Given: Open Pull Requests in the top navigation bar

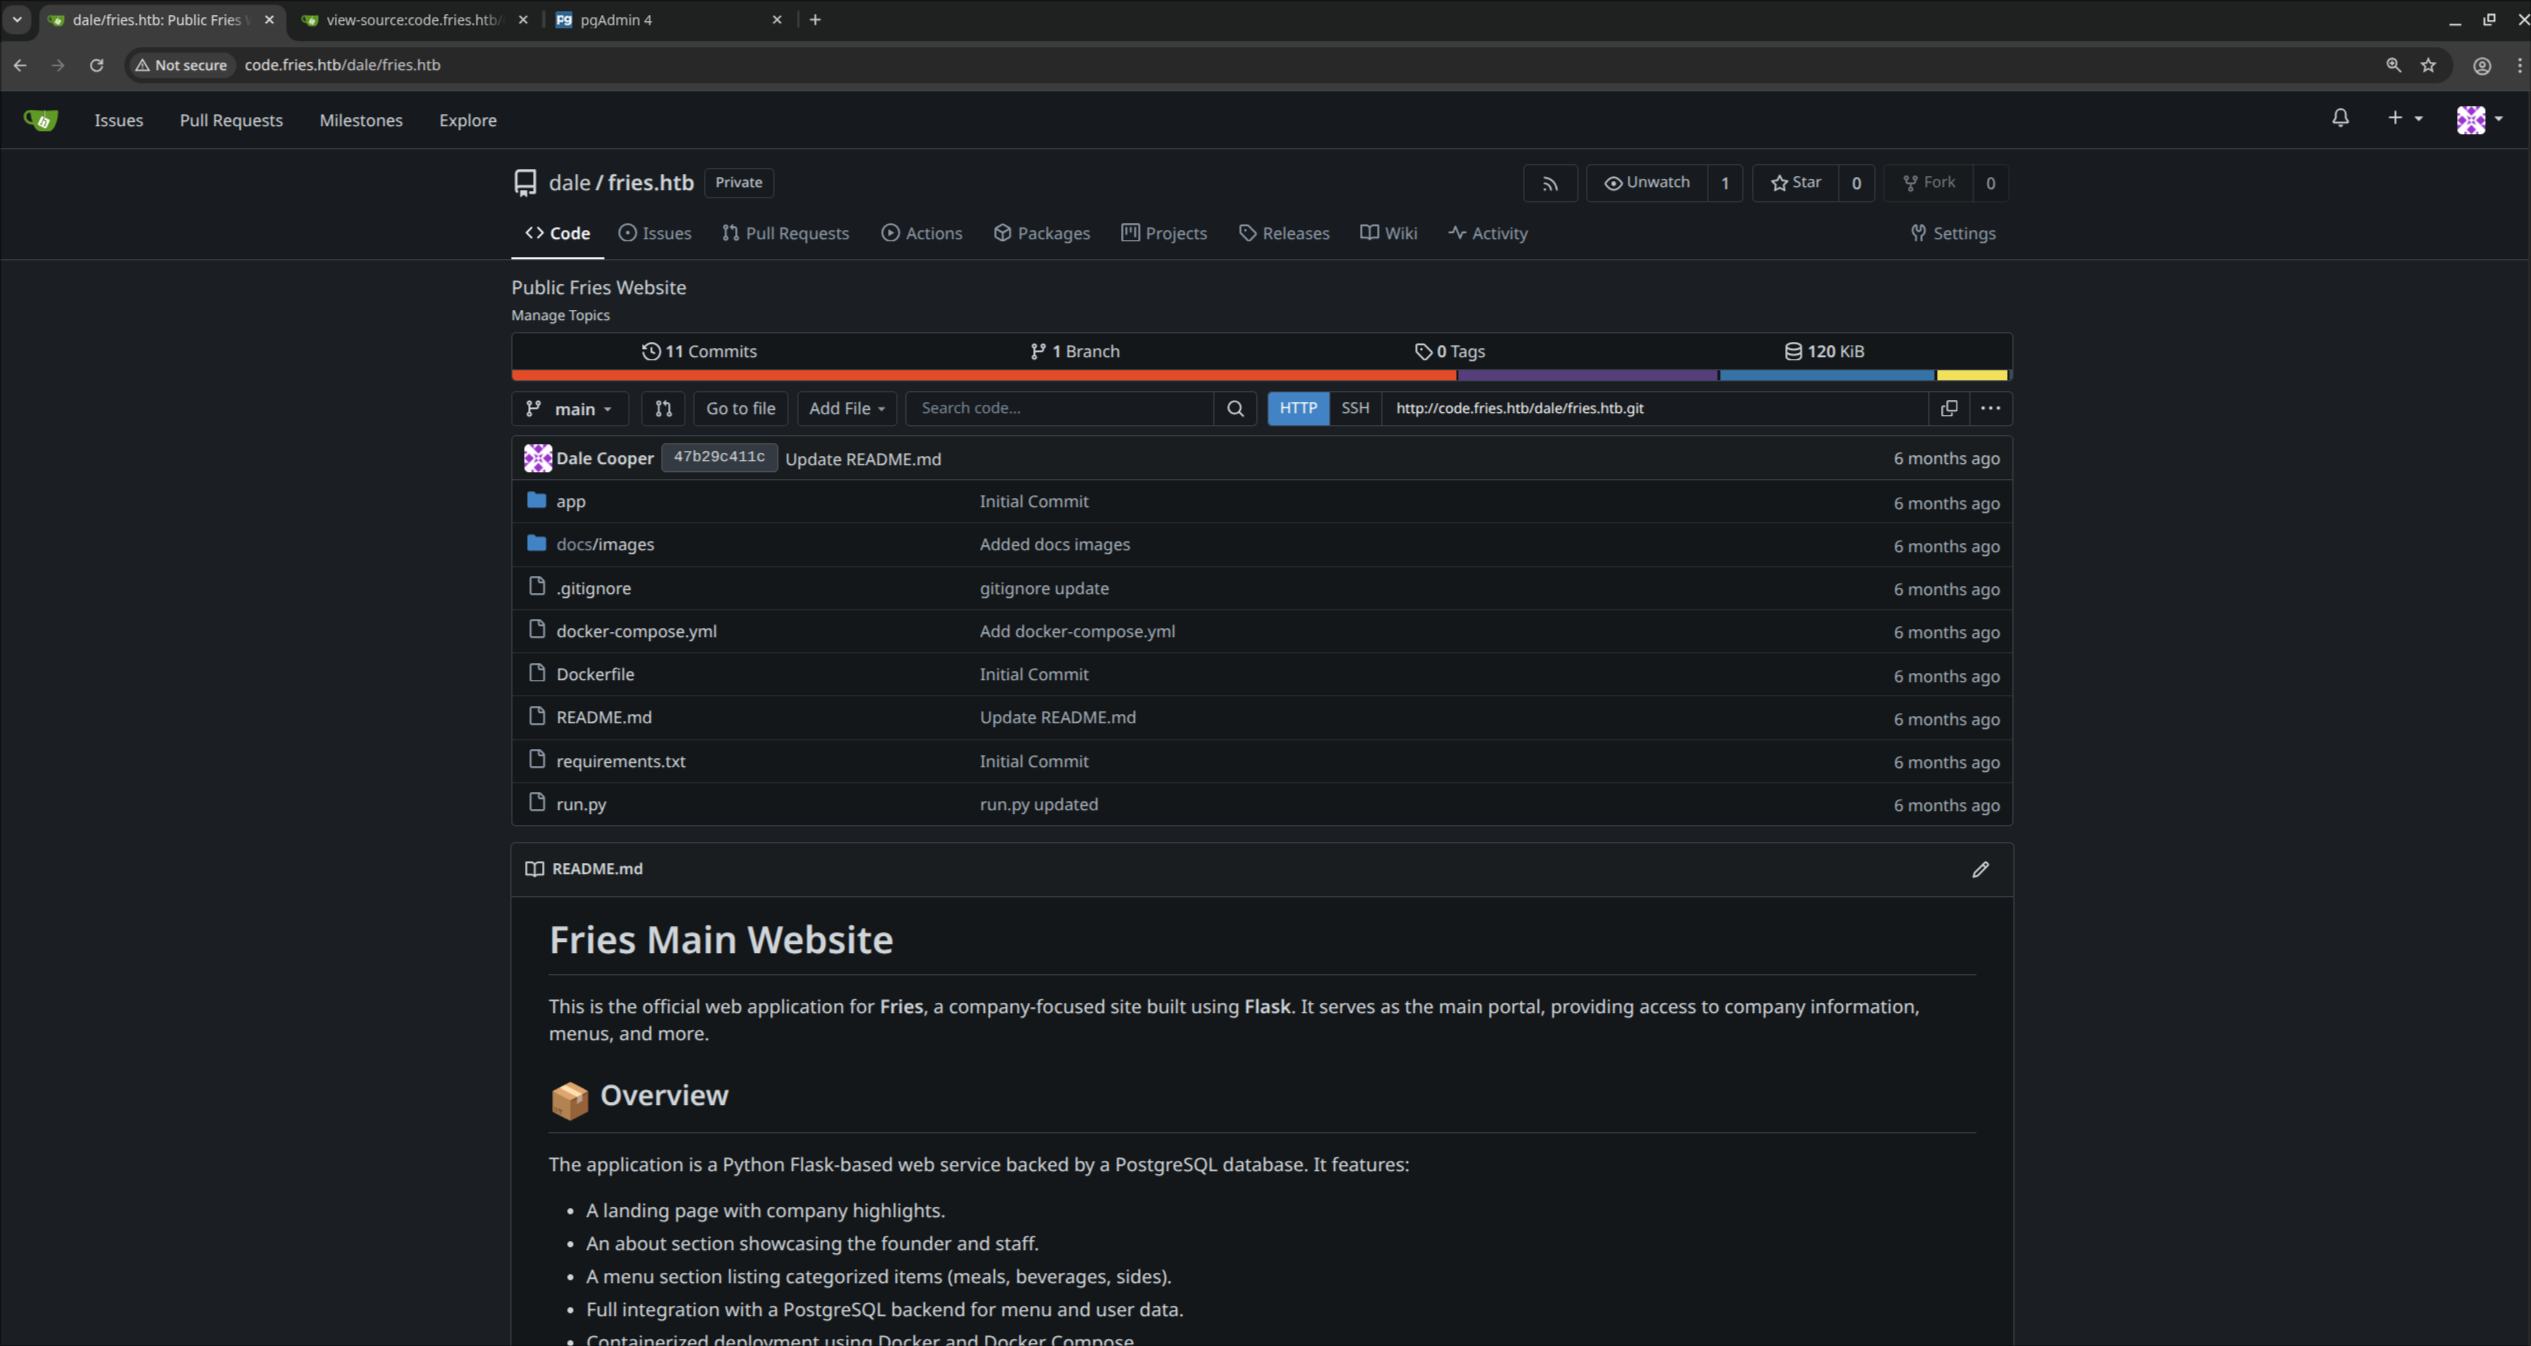Looking at the screenshot, I should (231, 120).
